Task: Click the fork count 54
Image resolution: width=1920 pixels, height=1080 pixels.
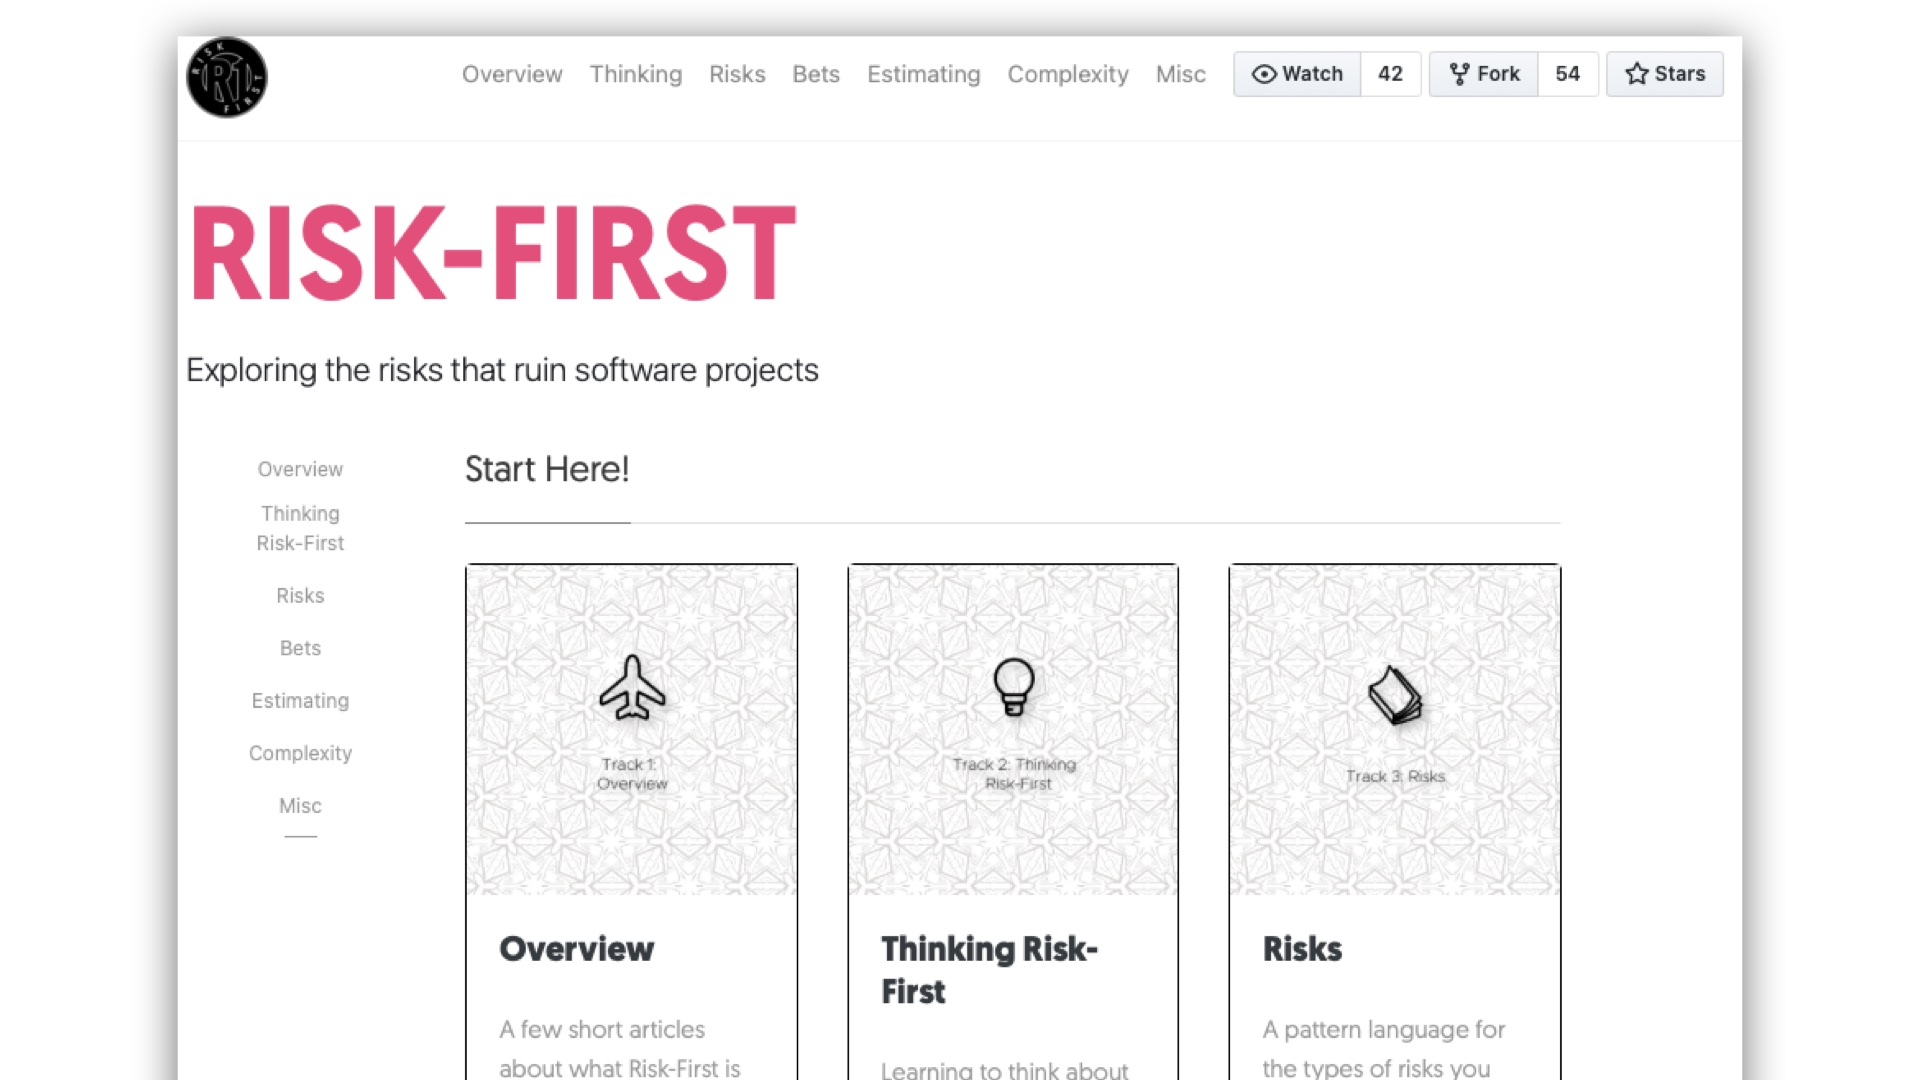Action: 1567,74
